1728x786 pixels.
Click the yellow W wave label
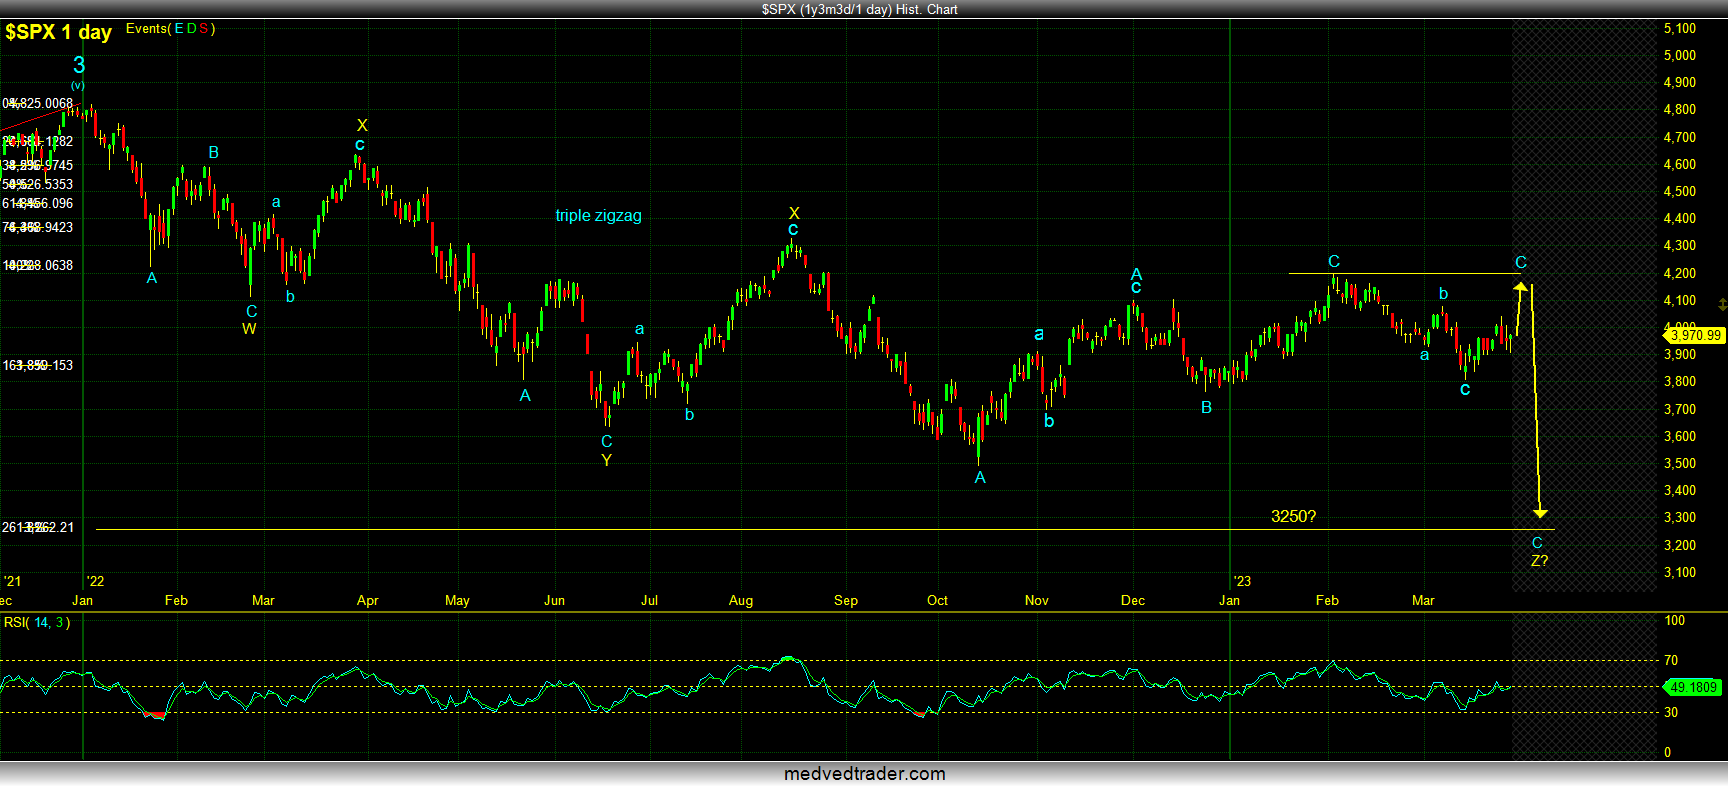[x=249, y=329]
